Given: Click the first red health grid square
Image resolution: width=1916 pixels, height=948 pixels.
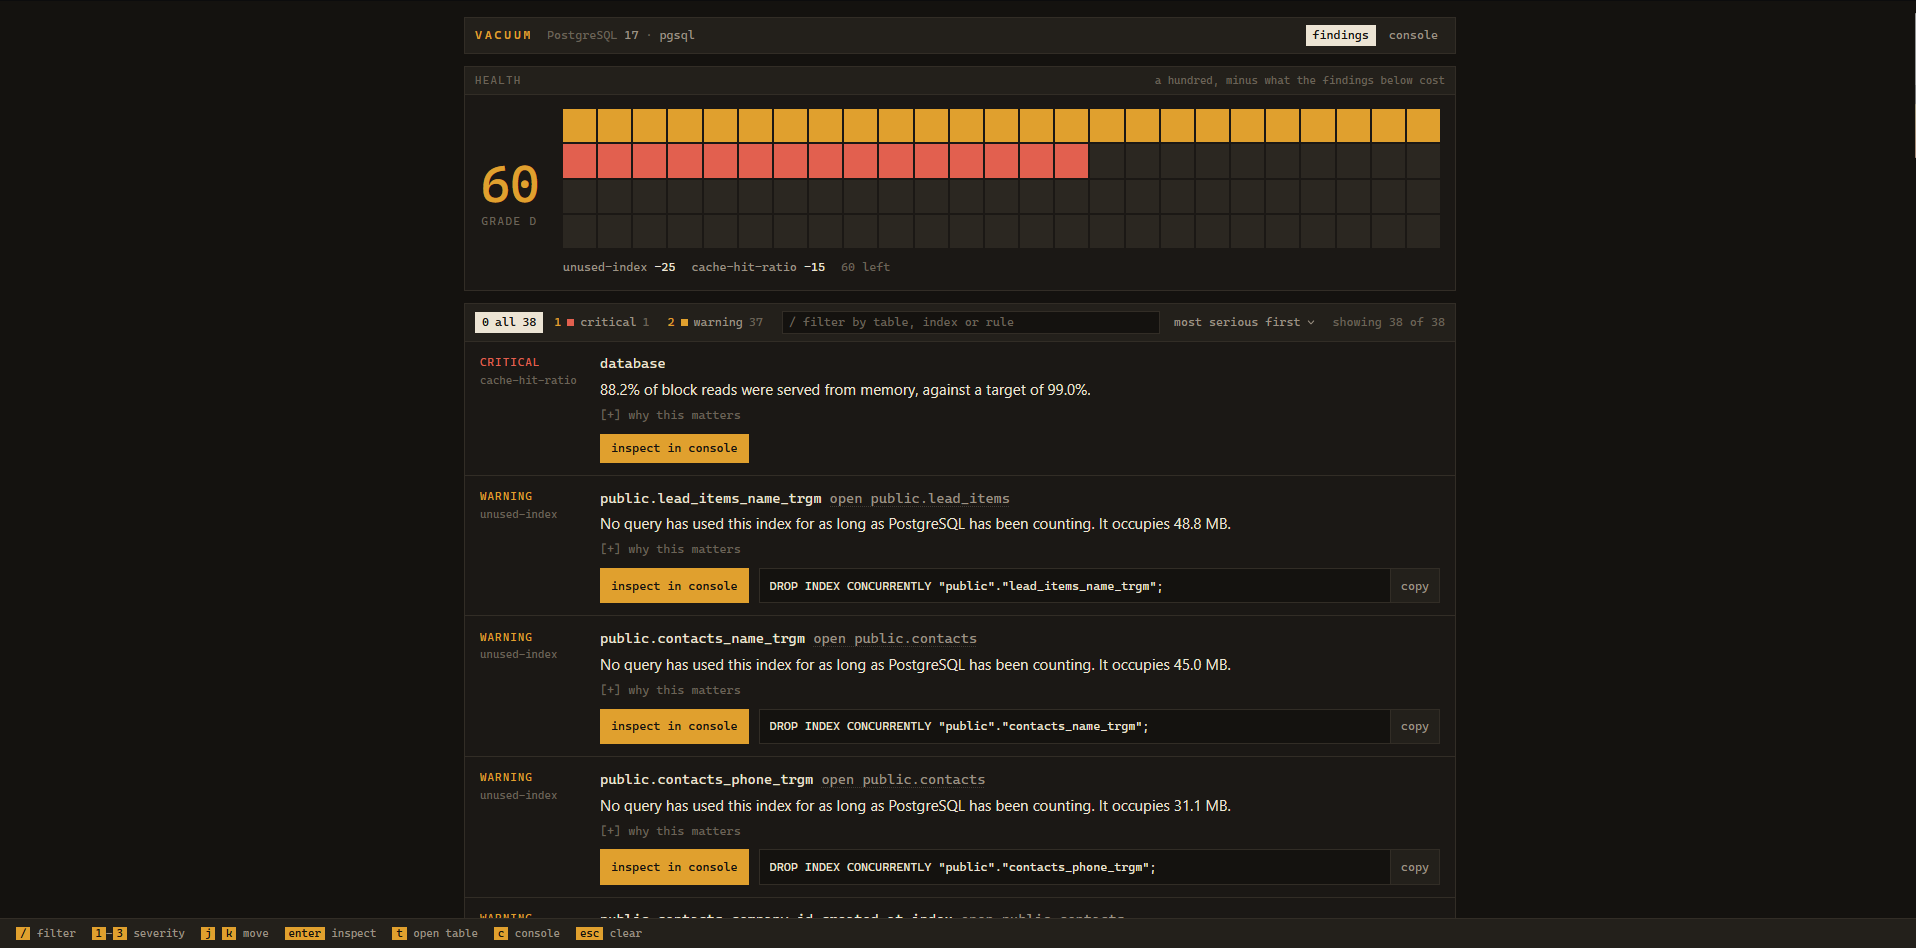Looking at the screenshot, I should tap(579, 161).
